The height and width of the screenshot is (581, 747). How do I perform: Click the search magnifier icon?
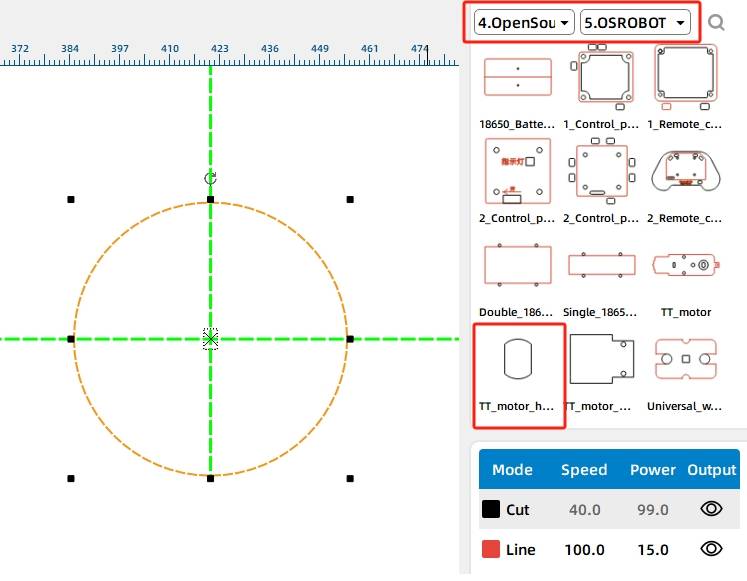click(716, 22)
